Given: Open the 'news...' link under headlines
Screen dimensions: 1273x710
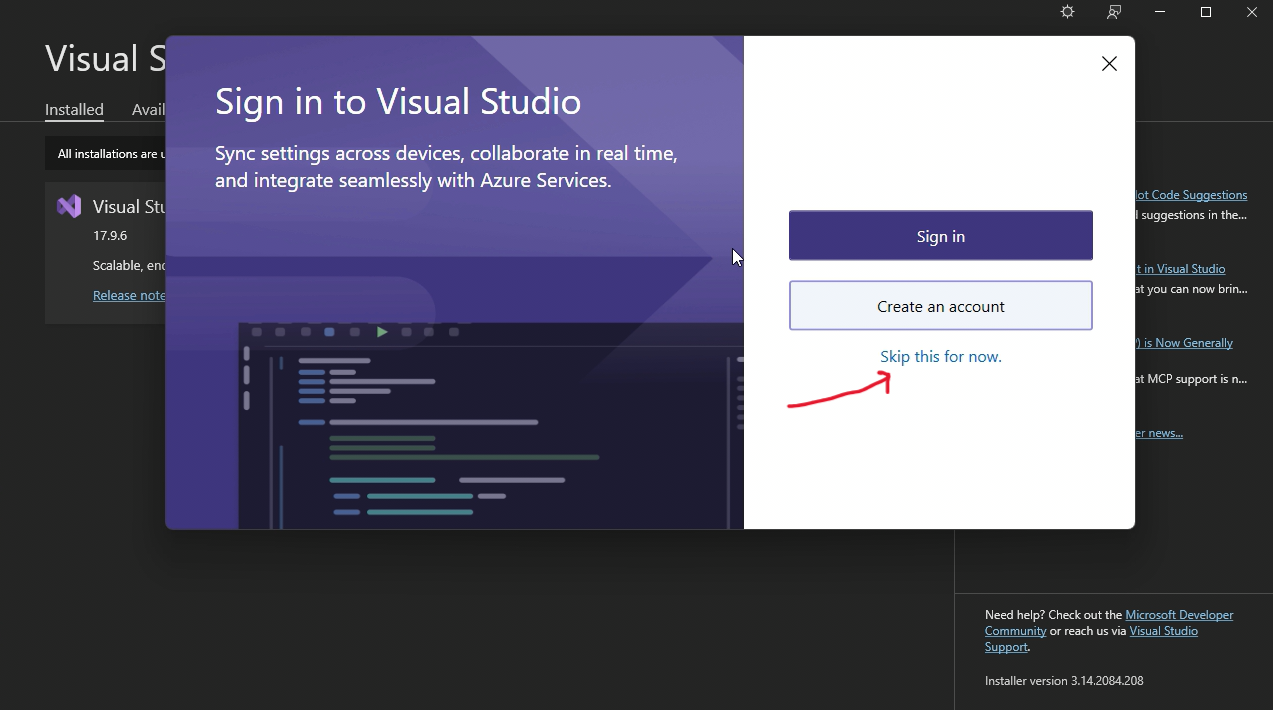Looking at the screenshot, I should pyautogui.click(x=1159, y=433).
